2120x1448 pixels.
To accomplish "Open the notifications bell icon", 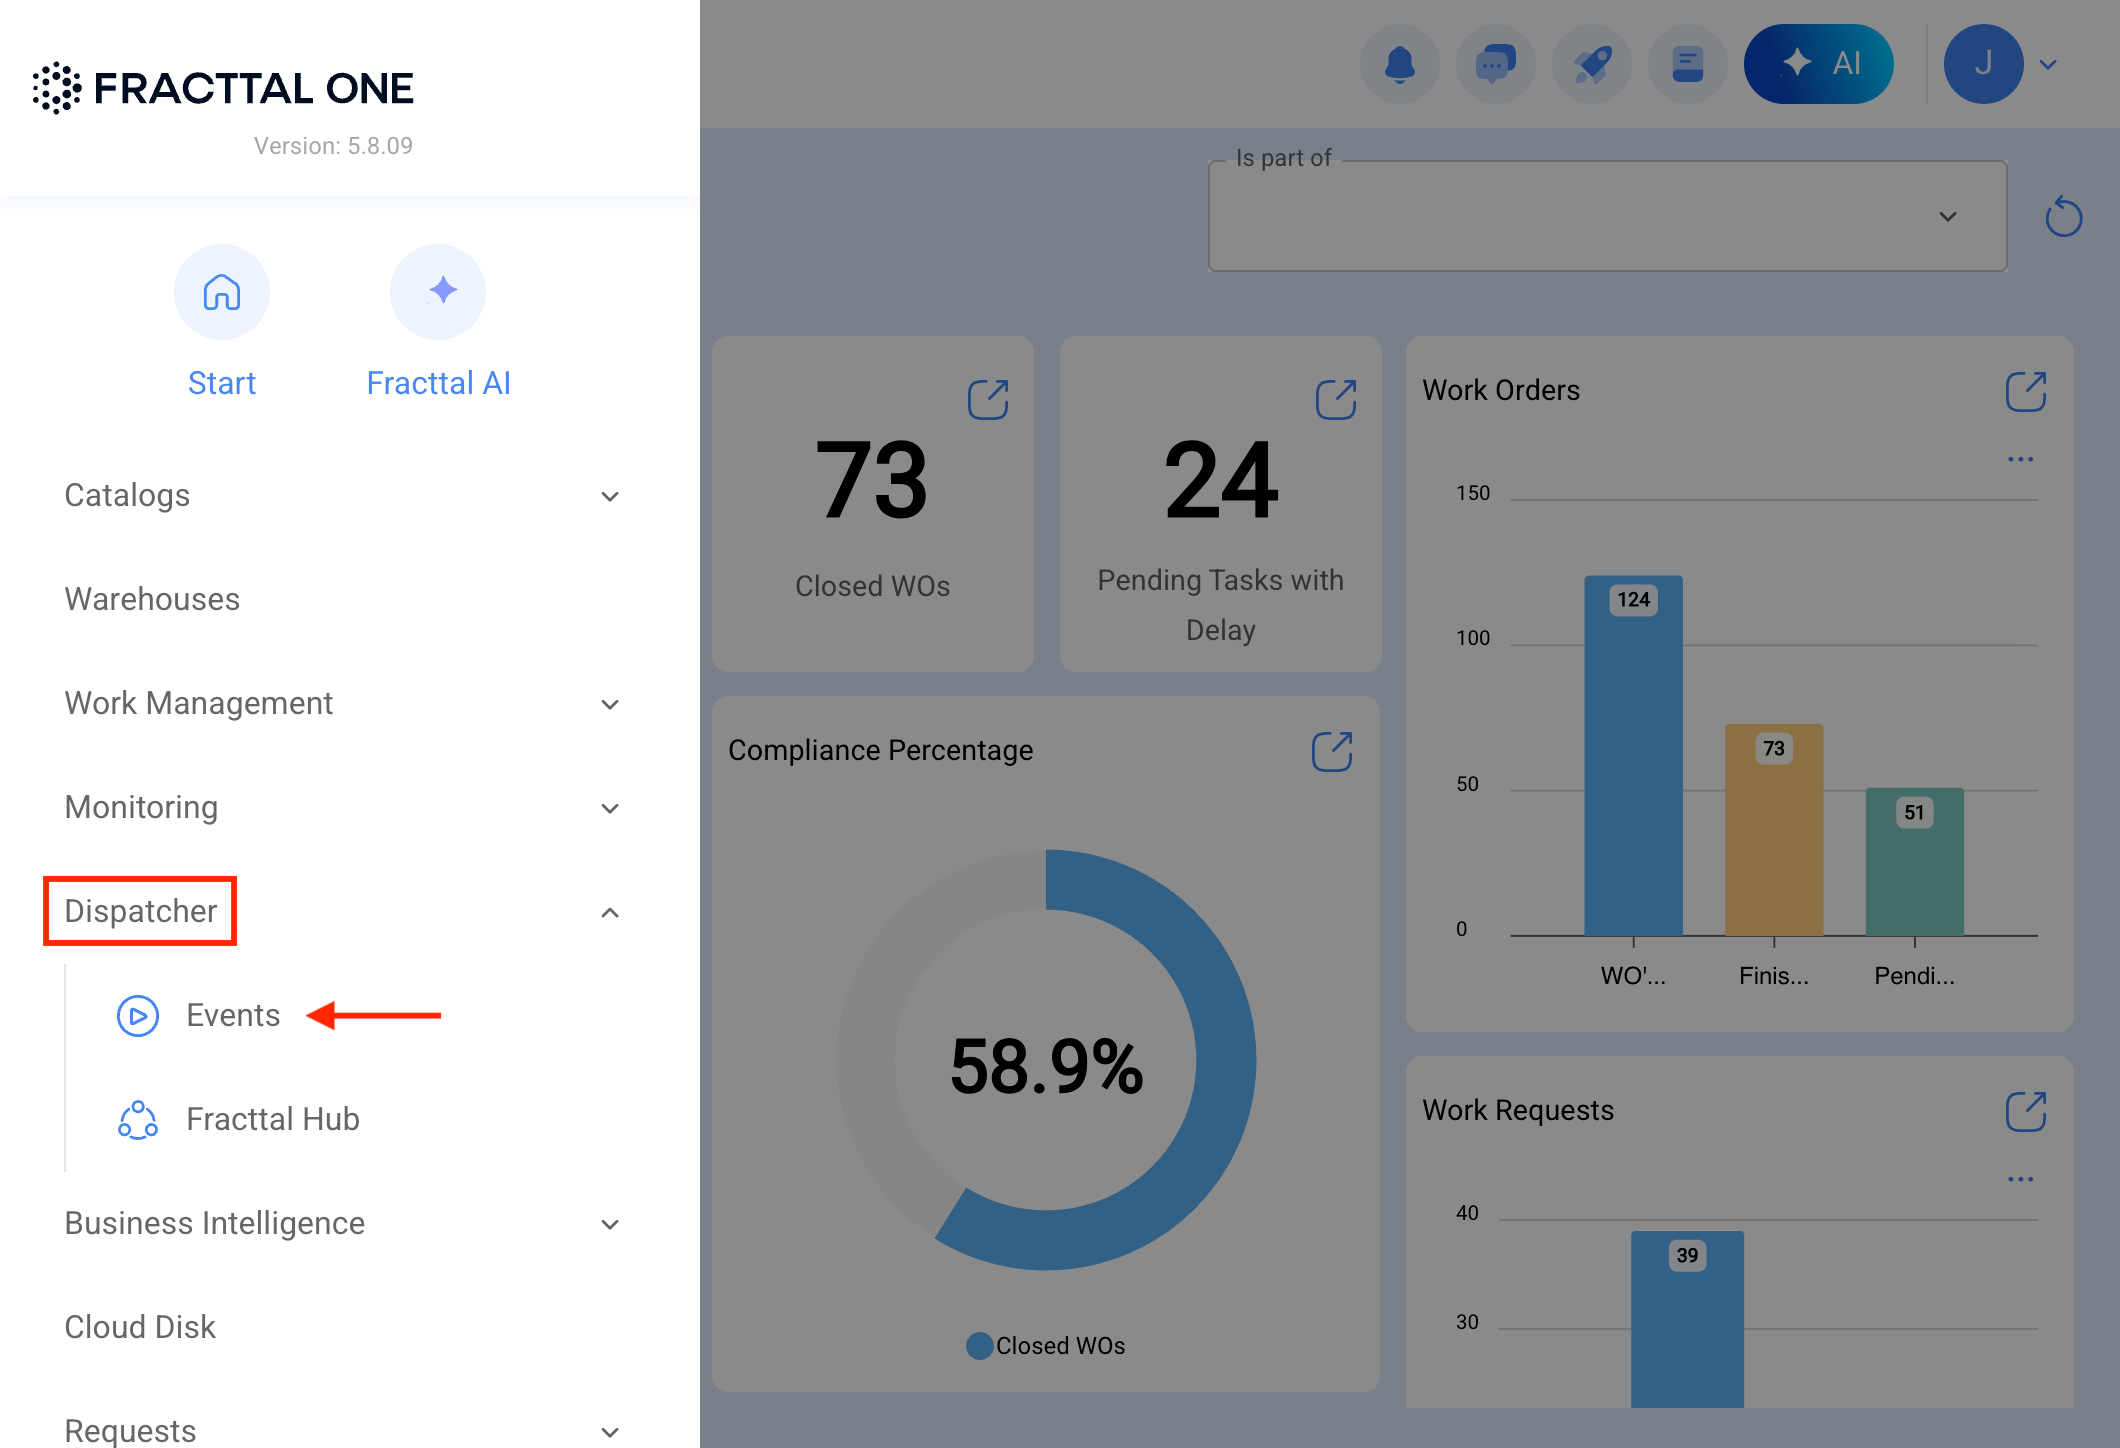I will pyautogui.click(x=1400, y=64).
